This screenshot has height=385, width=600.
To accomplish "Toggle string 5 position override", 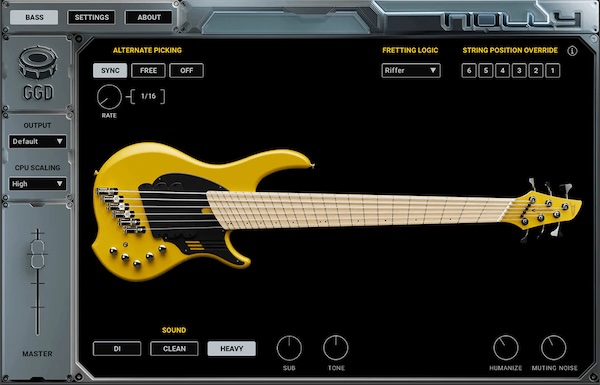I will (x=486, y=71).
